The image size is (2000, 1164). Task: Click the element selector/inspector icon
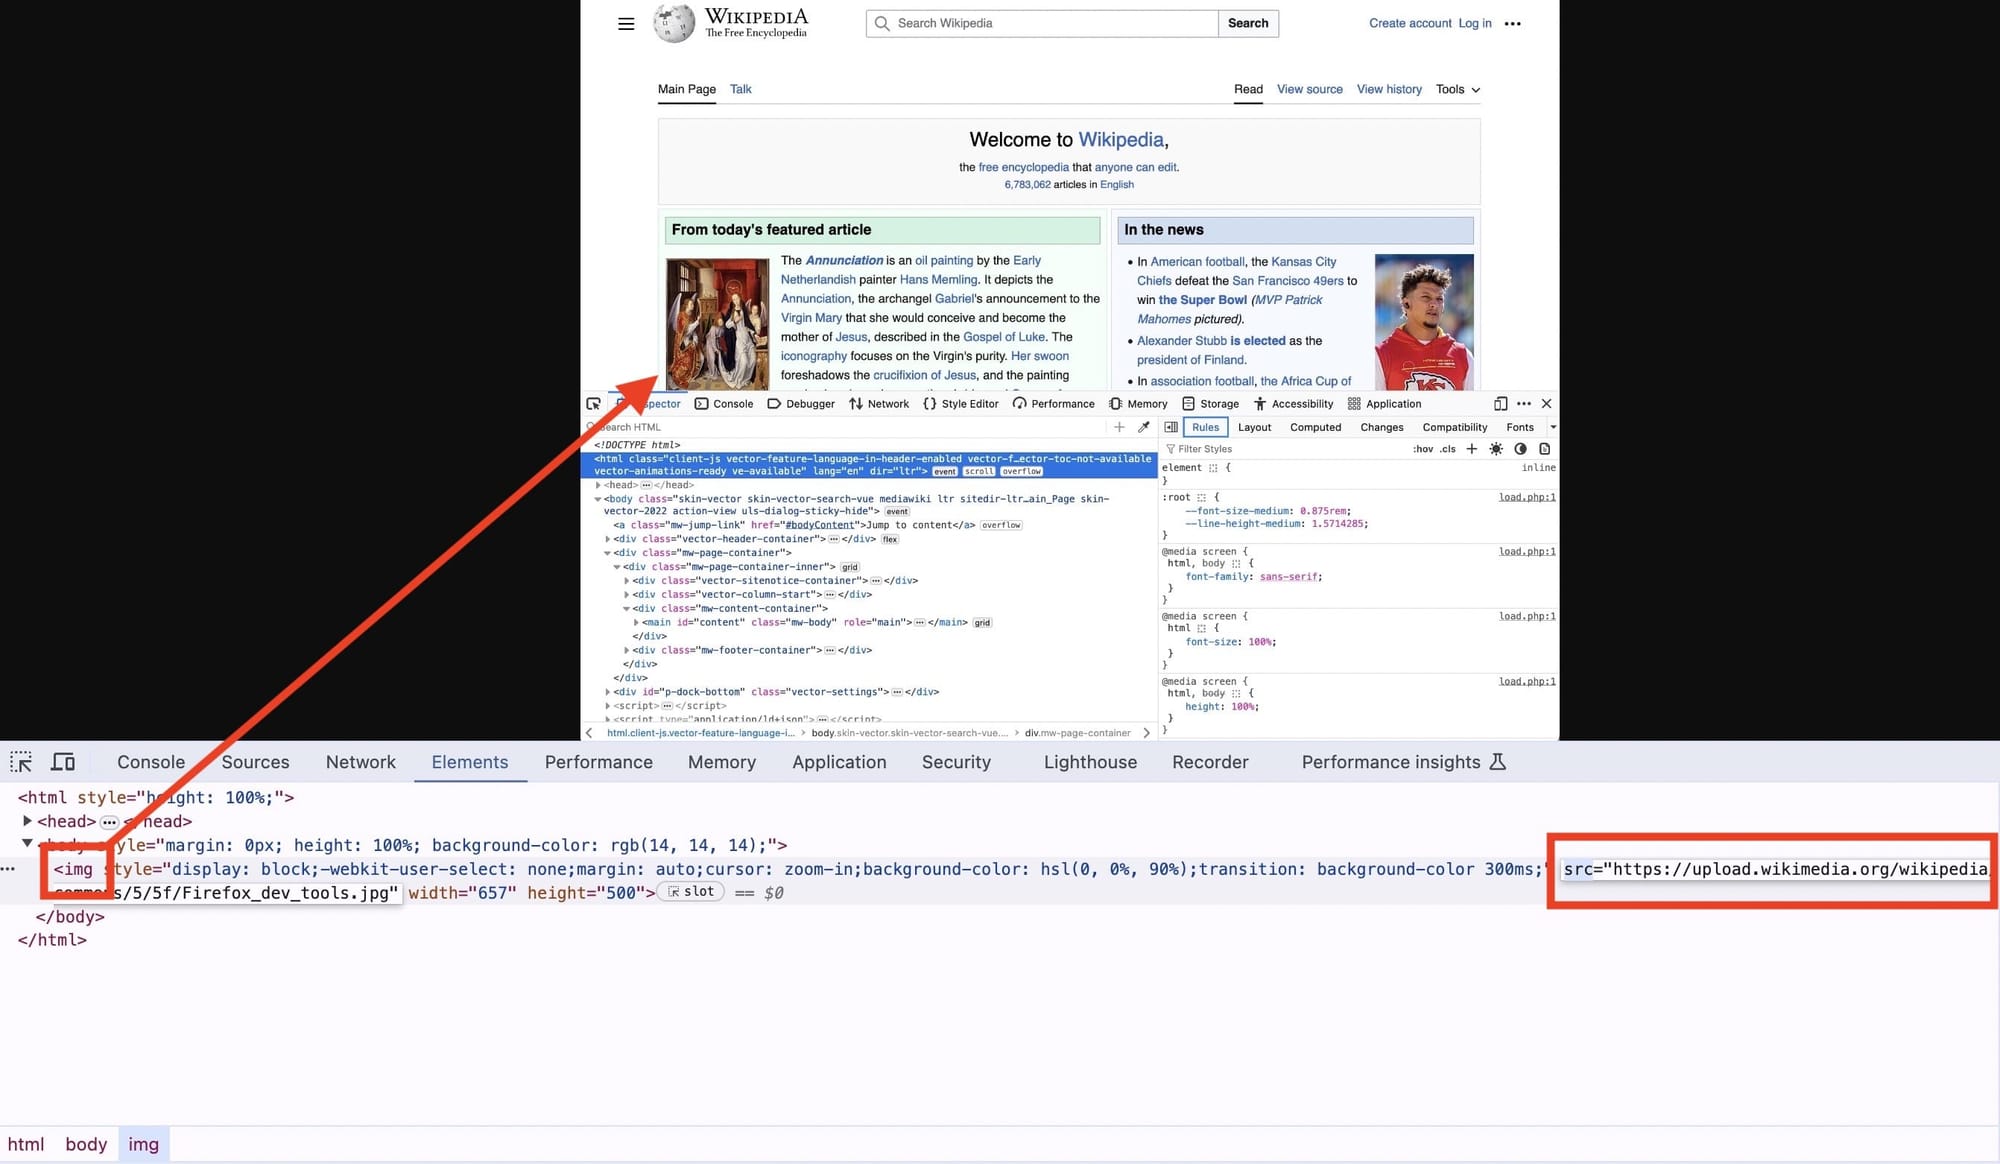pos(21,761)
